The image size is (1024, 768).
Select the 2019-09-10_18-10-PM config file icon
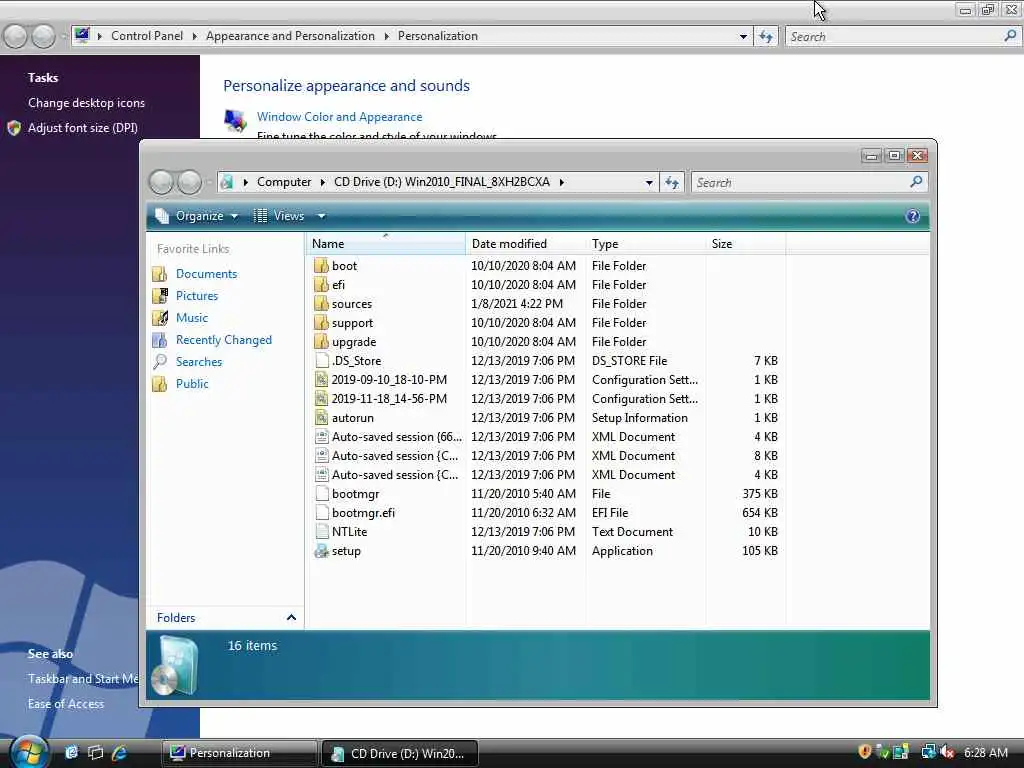321,379
